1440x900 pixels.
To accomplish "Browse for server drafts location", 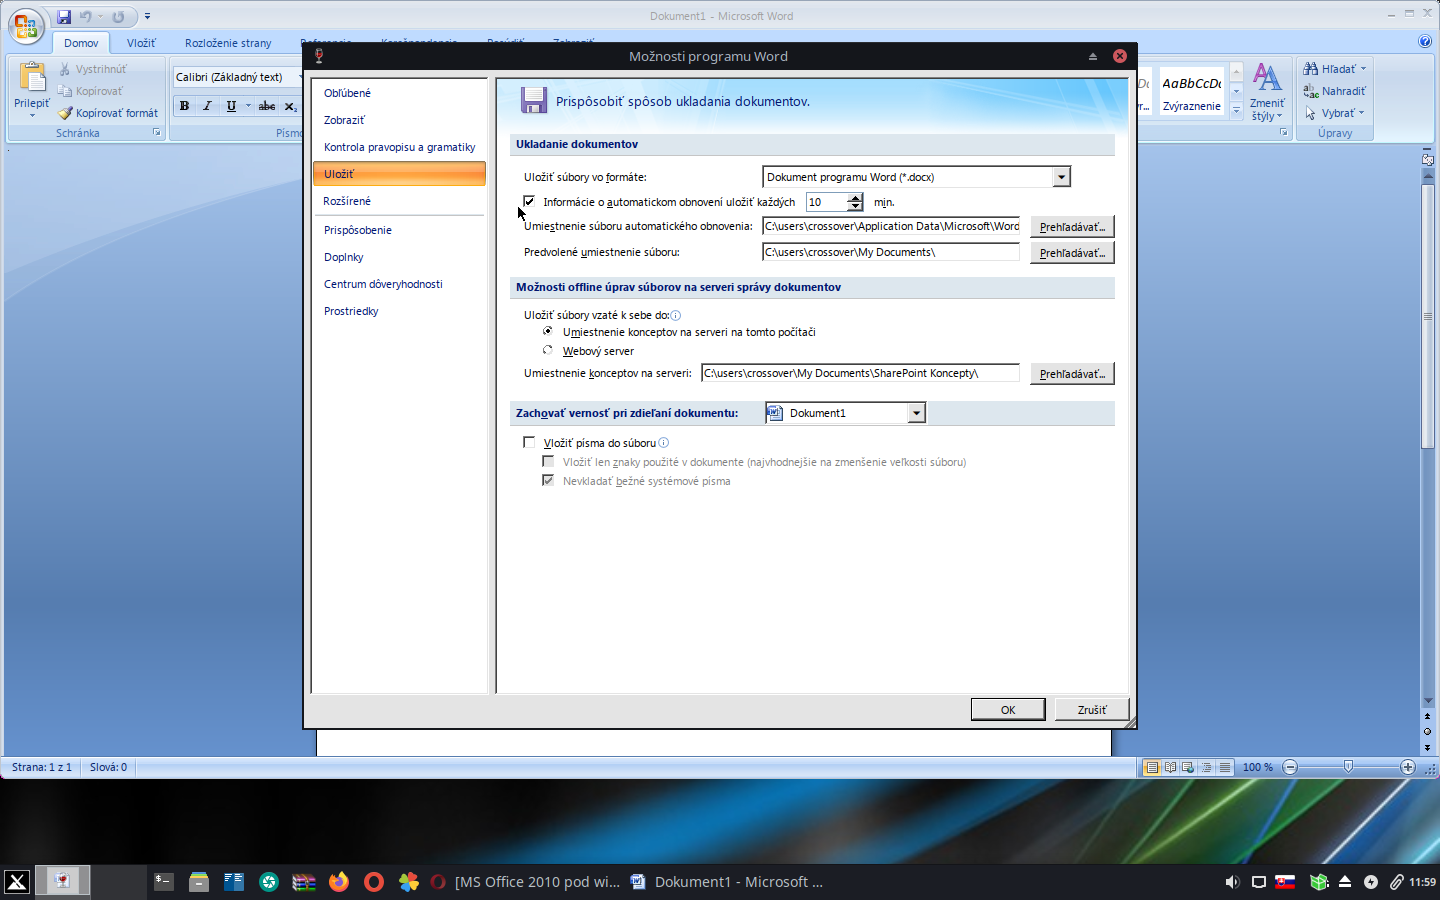I will [x=1072, y=374].
